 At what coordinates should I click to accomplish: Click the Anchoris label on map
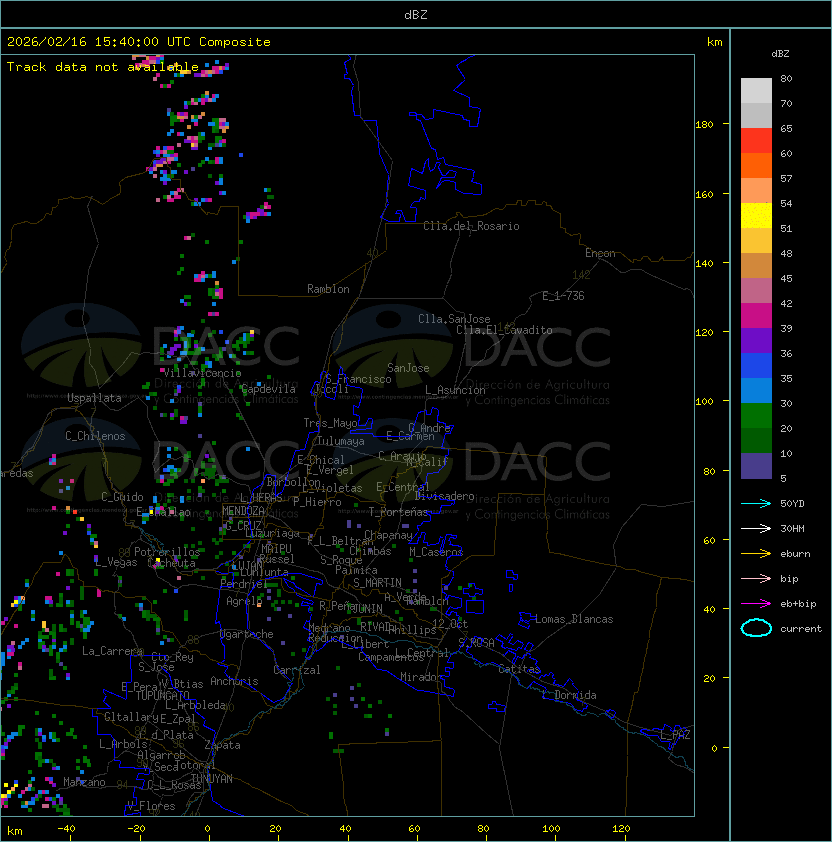coord(234,681)
